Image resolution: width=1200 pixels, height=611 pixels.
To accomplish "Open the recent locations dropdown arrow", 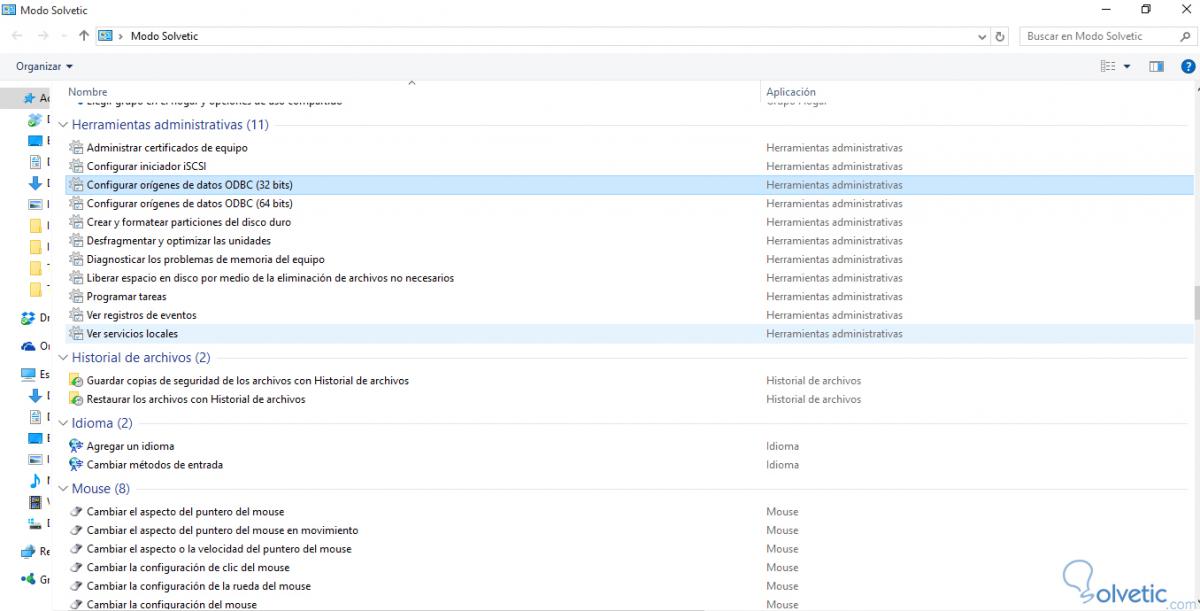I will tap(64, 37).
